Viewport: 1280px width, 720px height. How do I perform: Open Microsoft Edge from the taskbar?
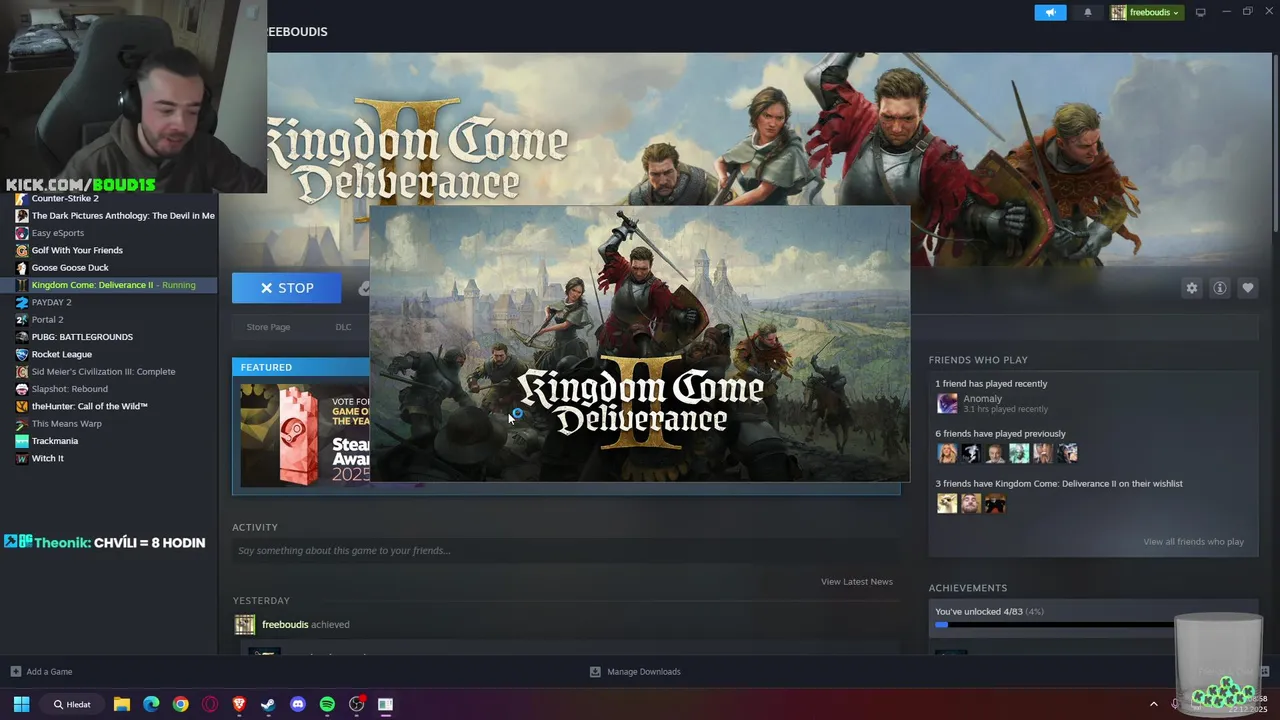click(x=151, y=704)
